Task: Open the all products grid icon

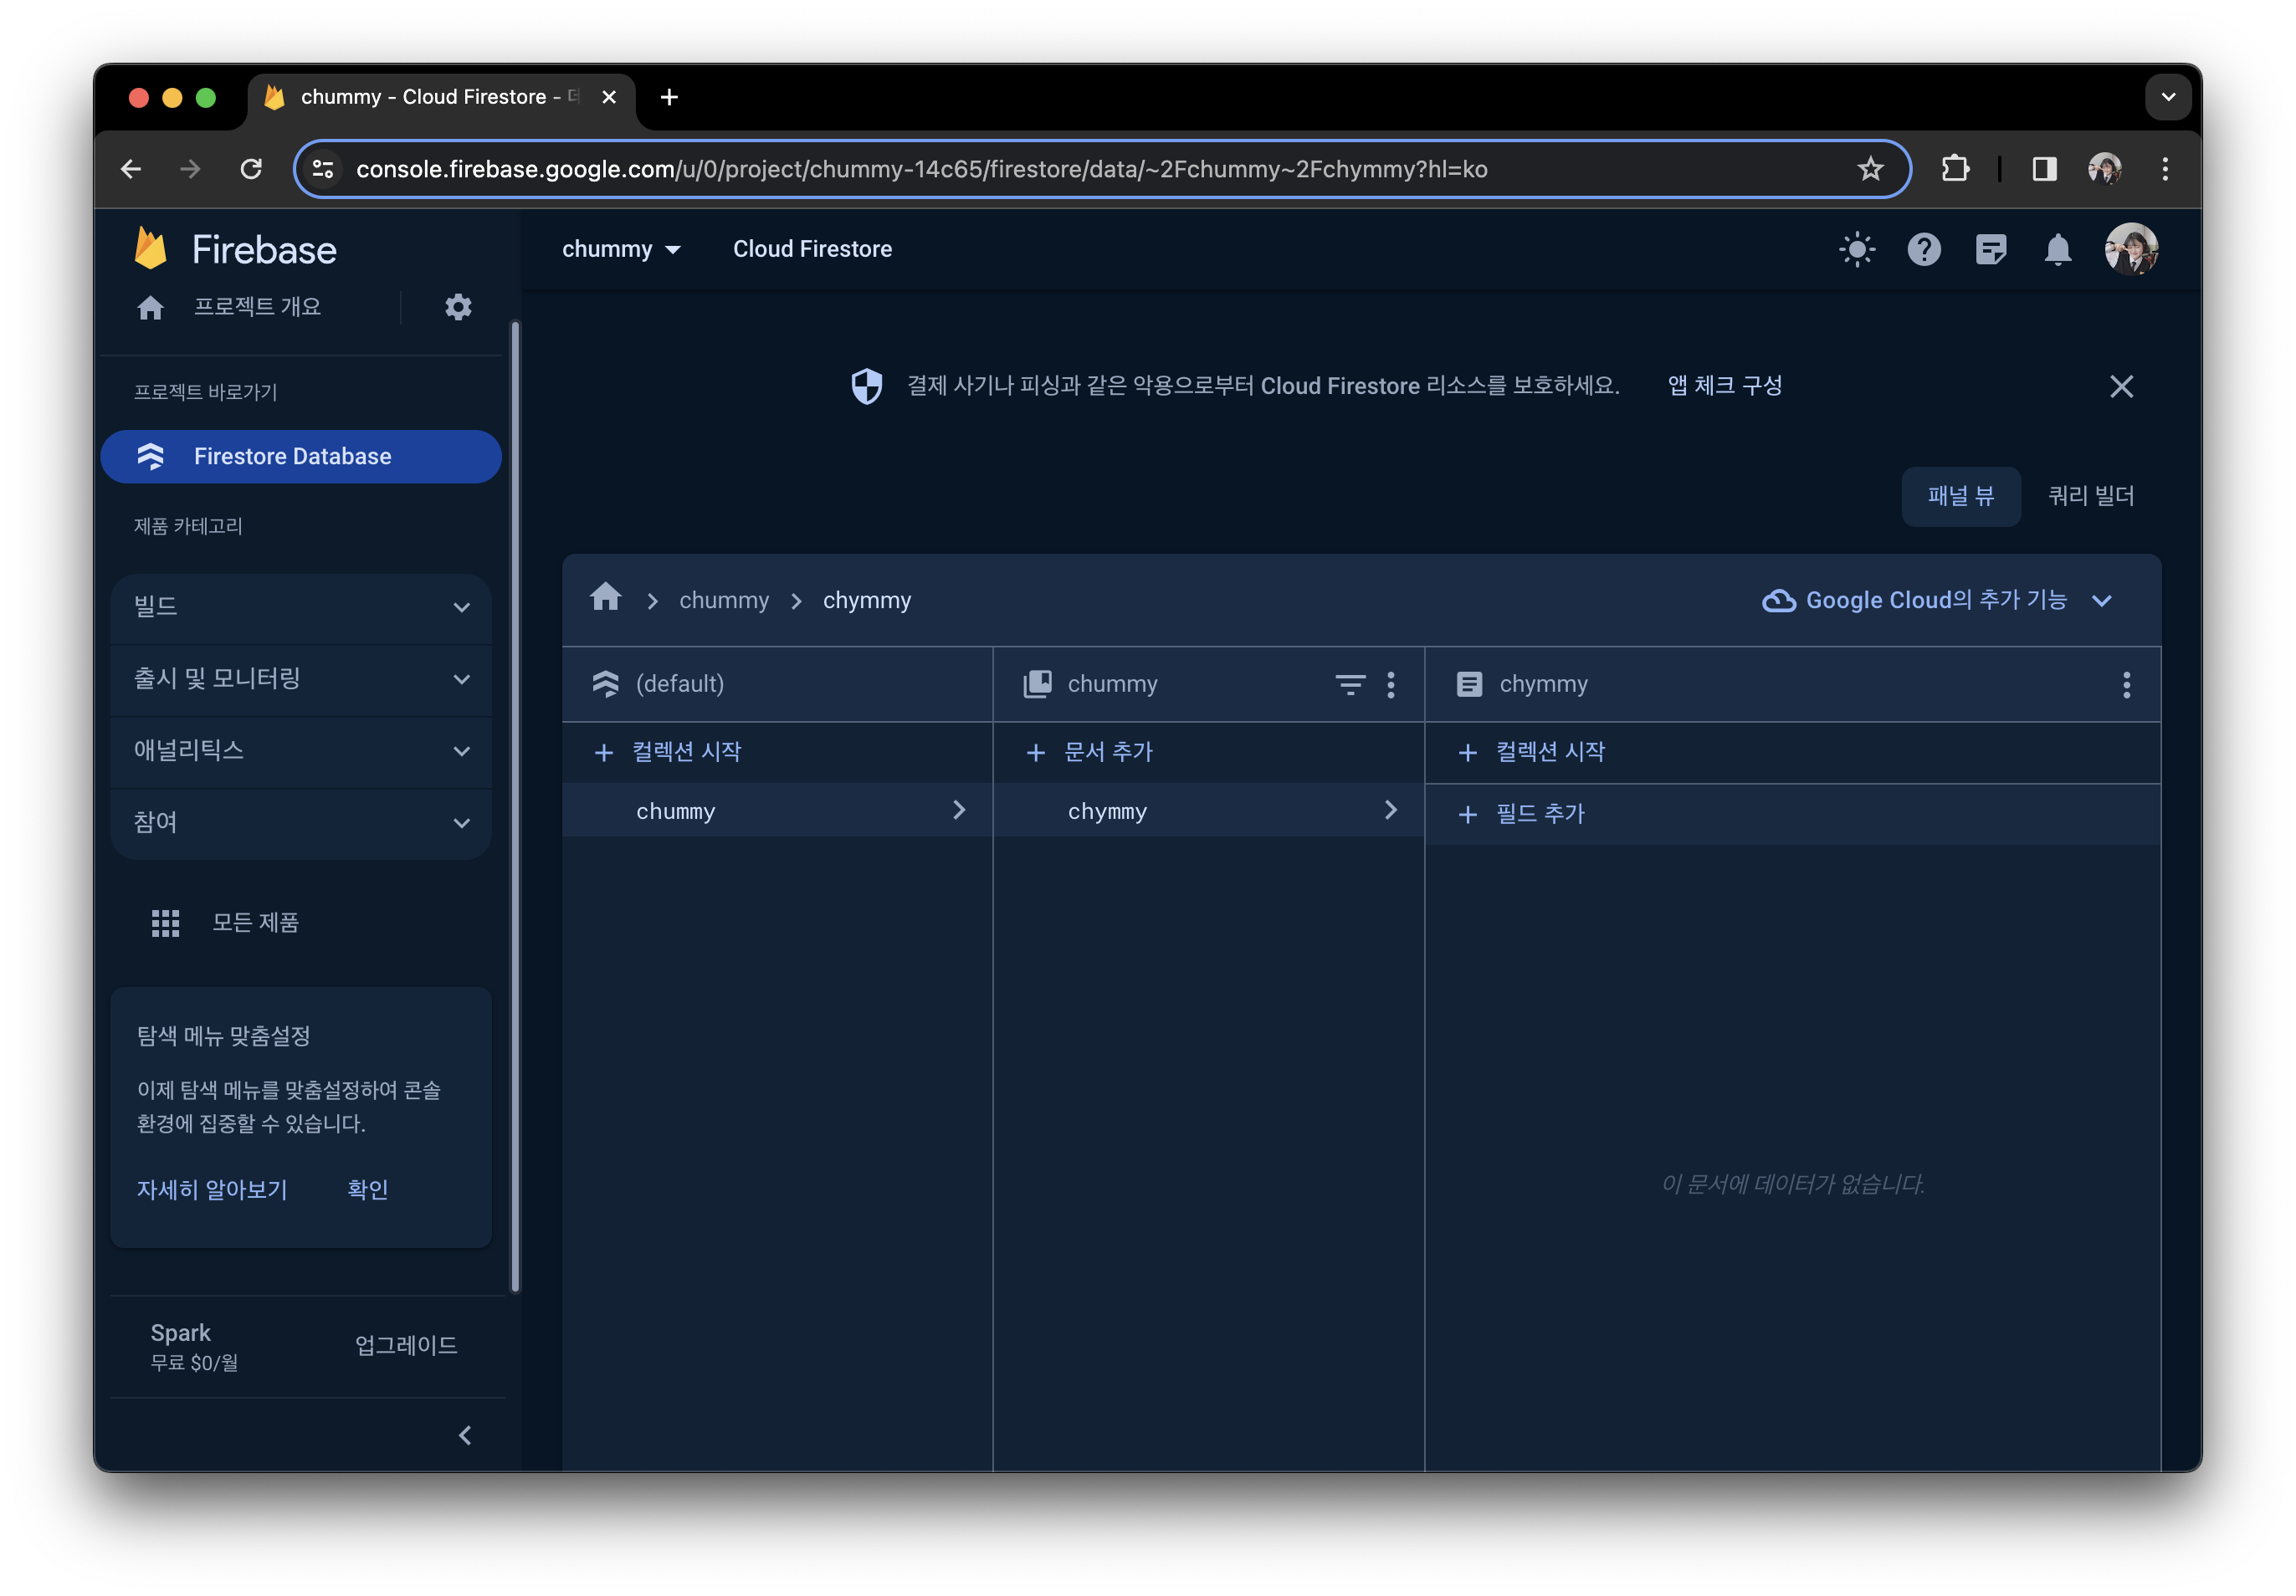Action: coord(165,922)
